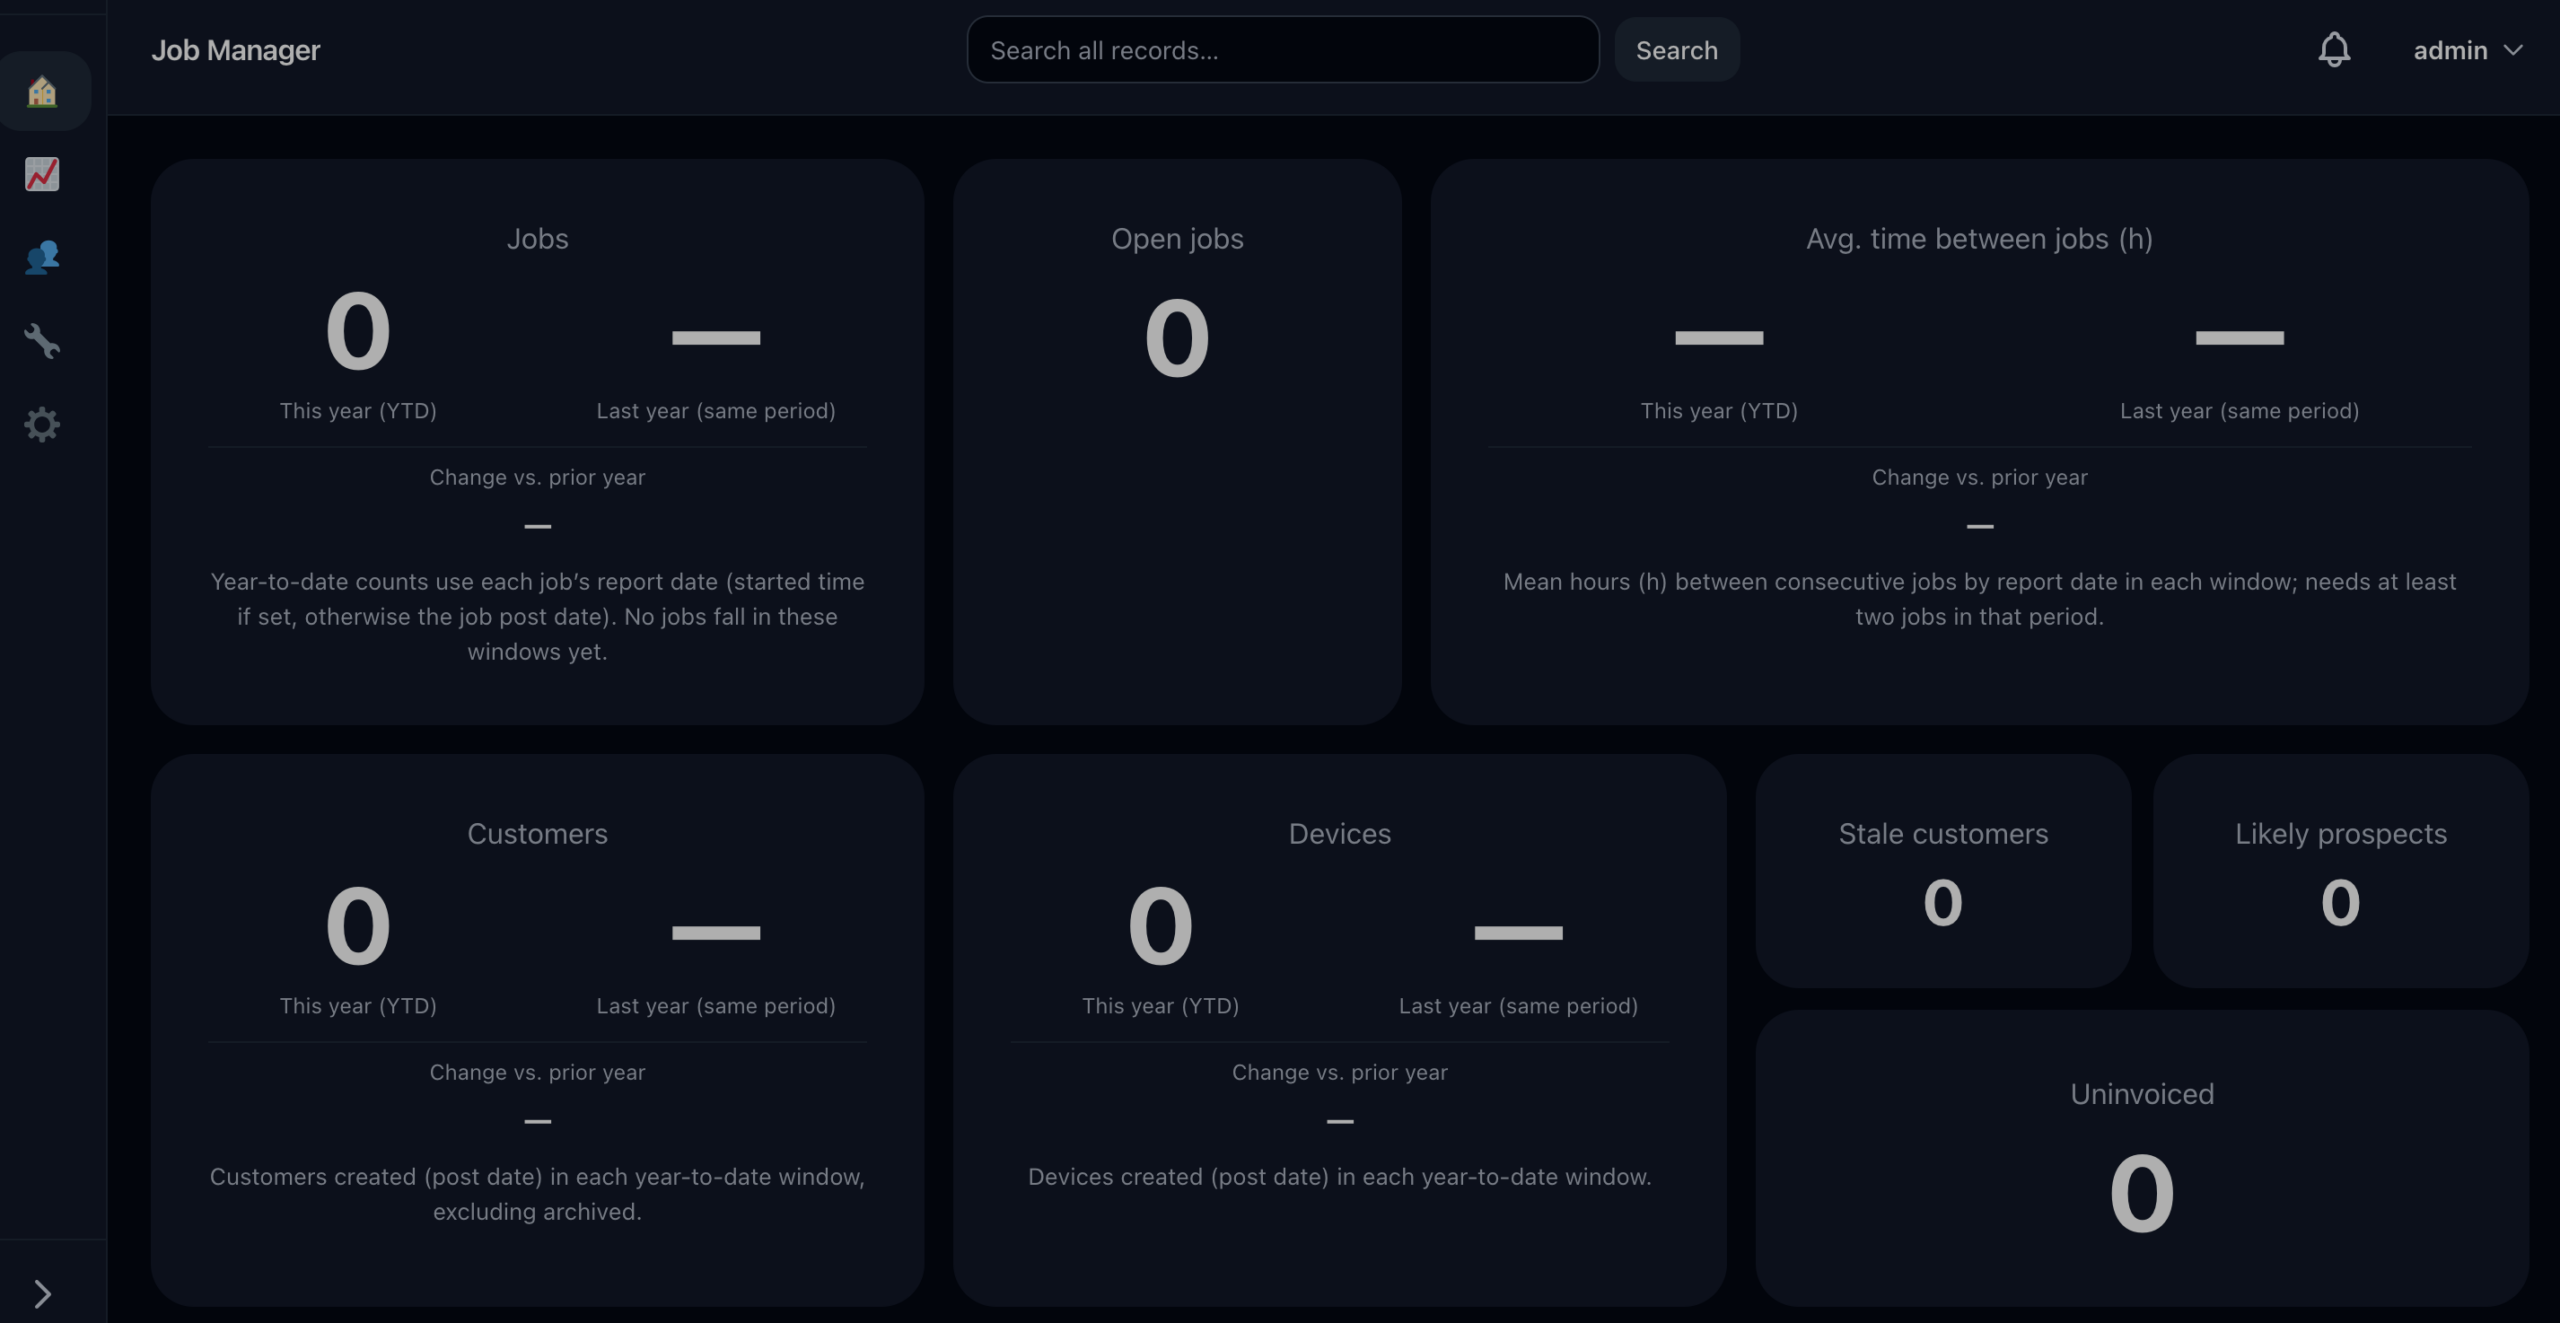Open the admin user dropdown
2560x1323 pixels.
(x=2467, y=50)
